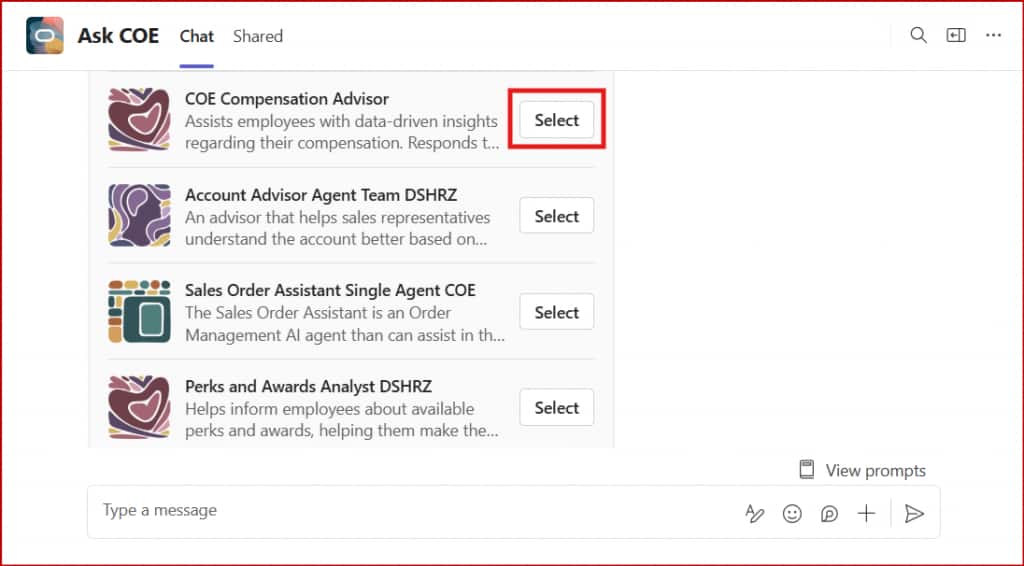This screenshot has width=1024, height=566.
Task: Switch to the Chat tab
Action: (x=196, y=36)
